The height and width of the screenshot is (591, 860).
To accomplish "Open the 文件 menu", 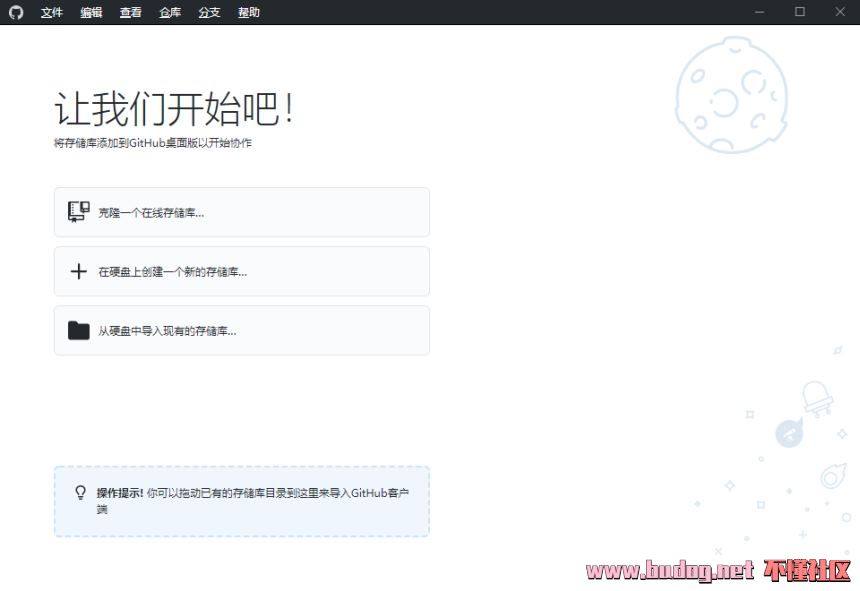I will click(52, 12).
